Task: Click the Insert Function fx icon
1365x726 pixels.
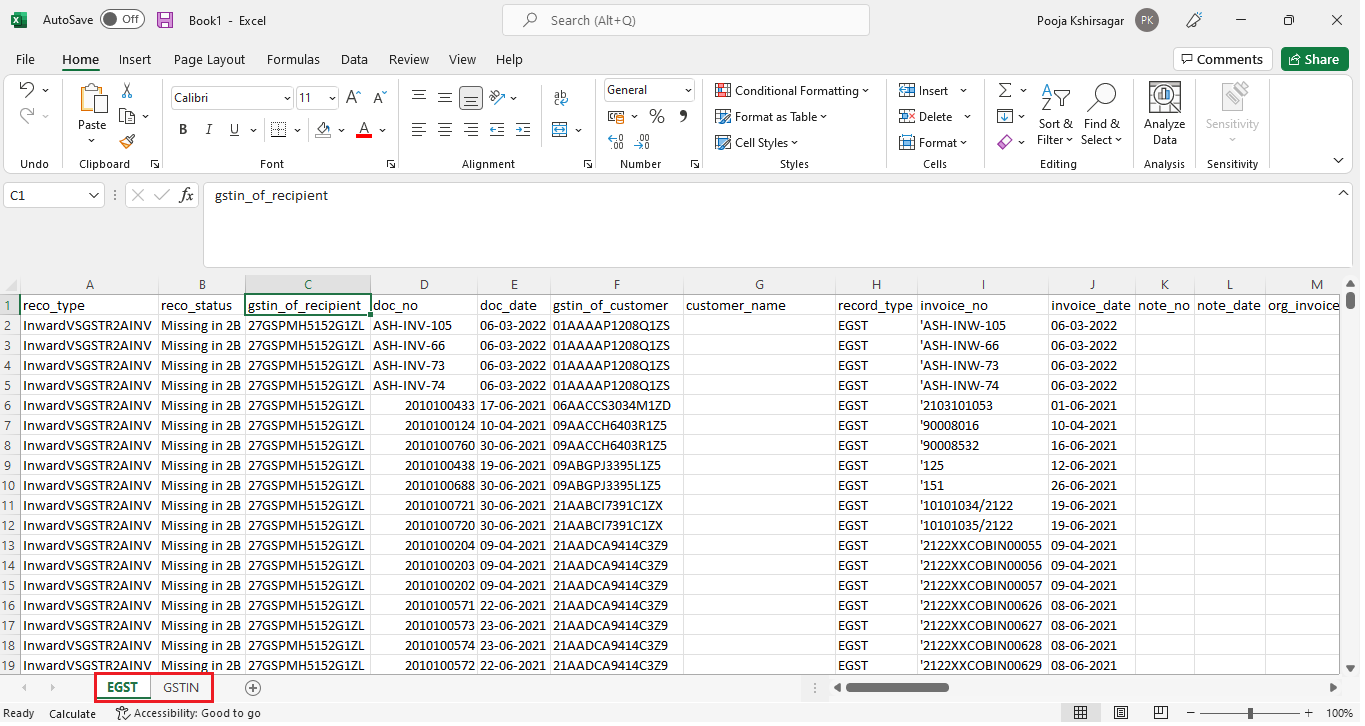Action: tap(186, 196)
